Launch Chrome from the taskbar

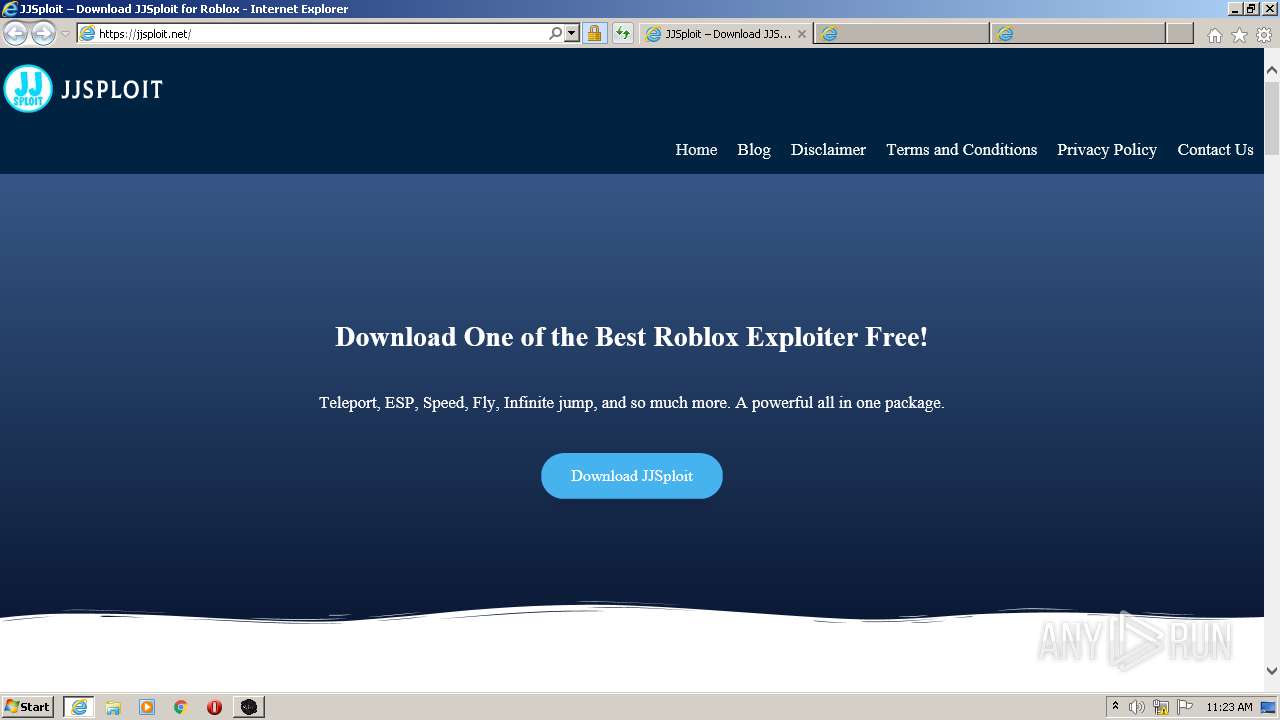[181, 707]
